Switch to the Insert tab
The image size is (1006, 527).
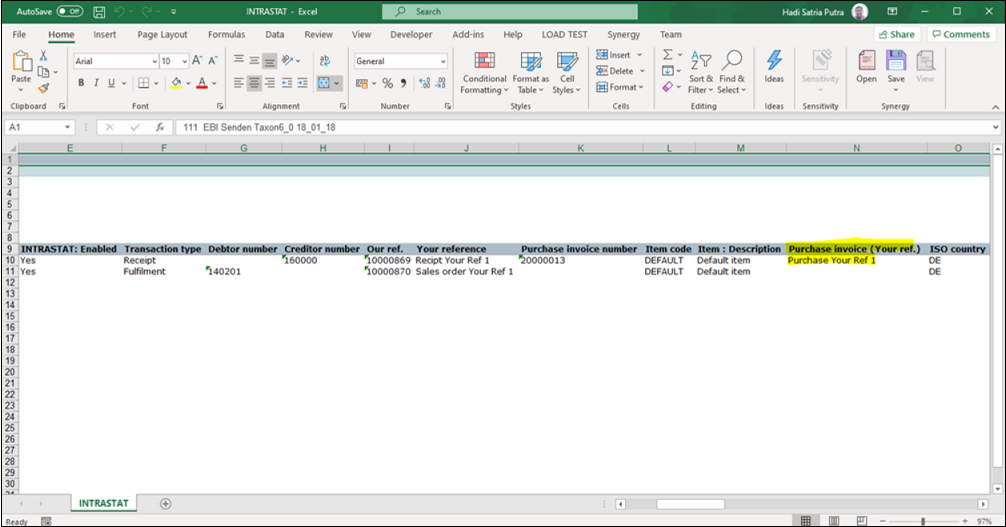[105, 34]
